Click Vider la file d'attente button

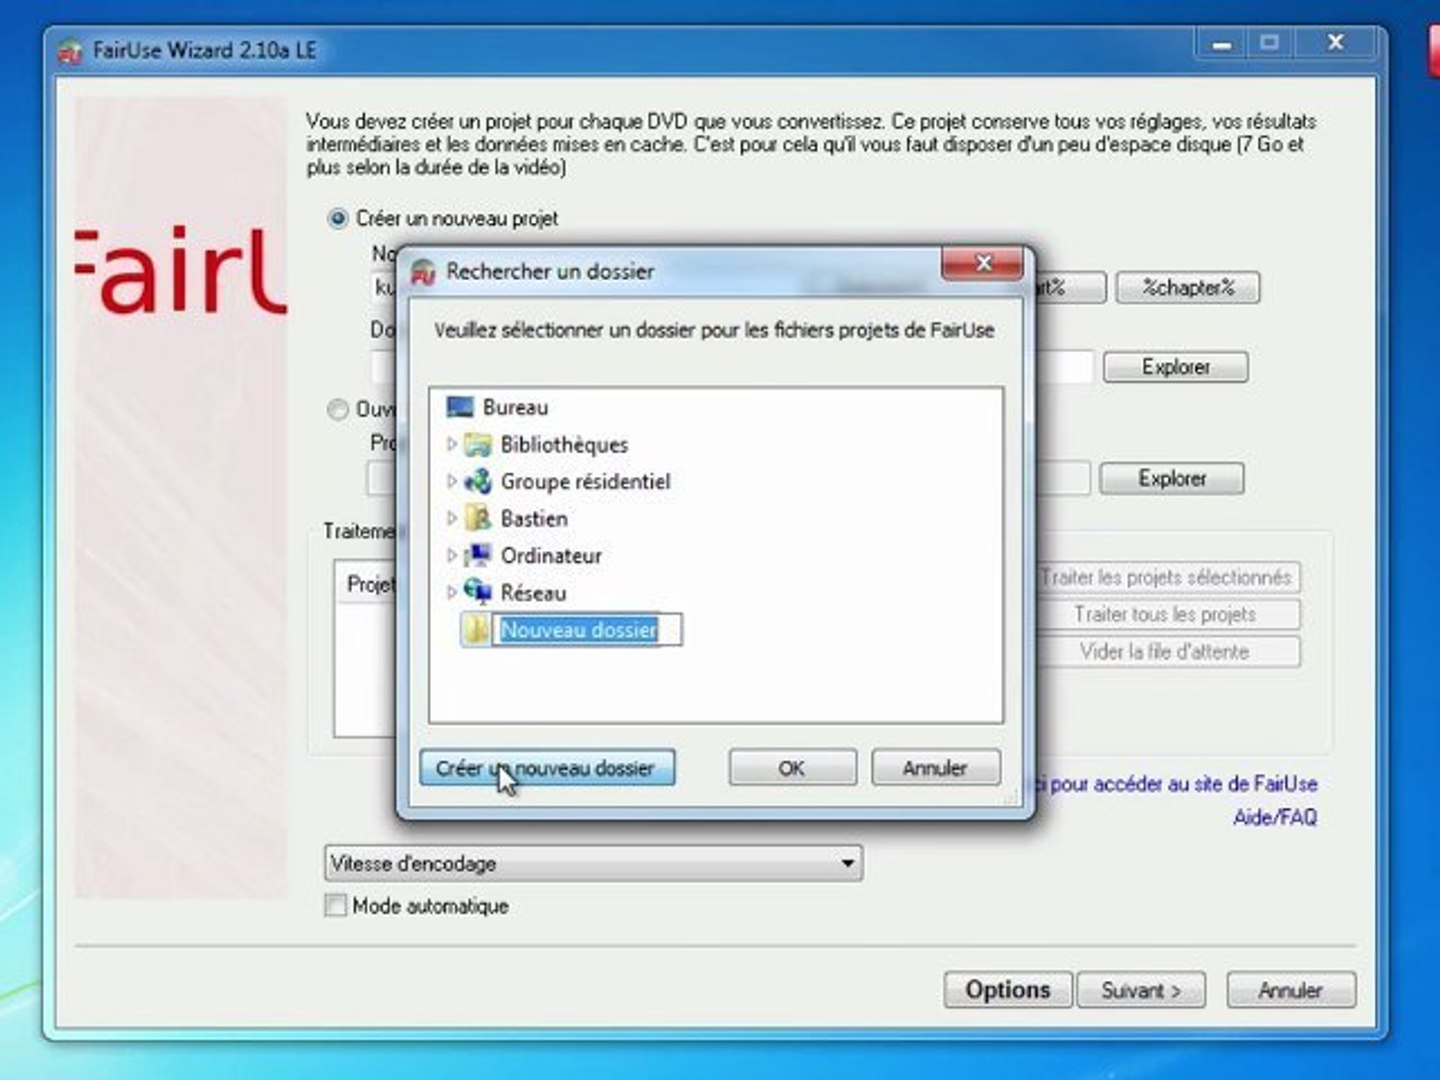click(1168, 652)
